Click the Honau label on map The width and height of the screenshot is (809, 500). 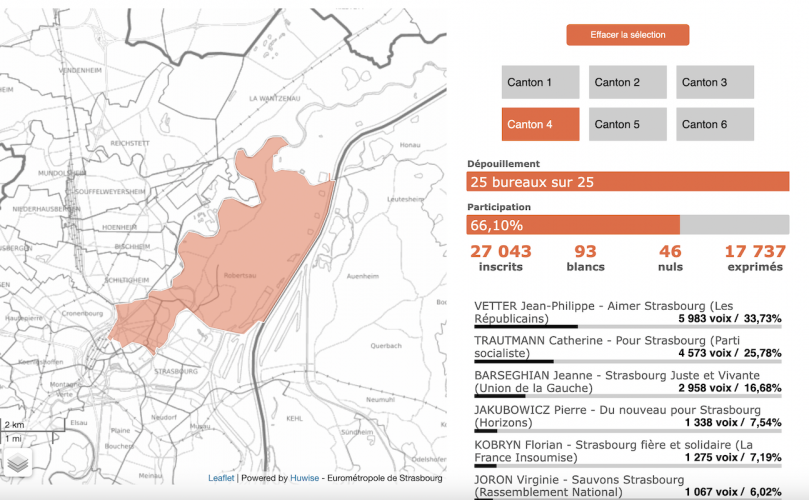tap(410, 145)
